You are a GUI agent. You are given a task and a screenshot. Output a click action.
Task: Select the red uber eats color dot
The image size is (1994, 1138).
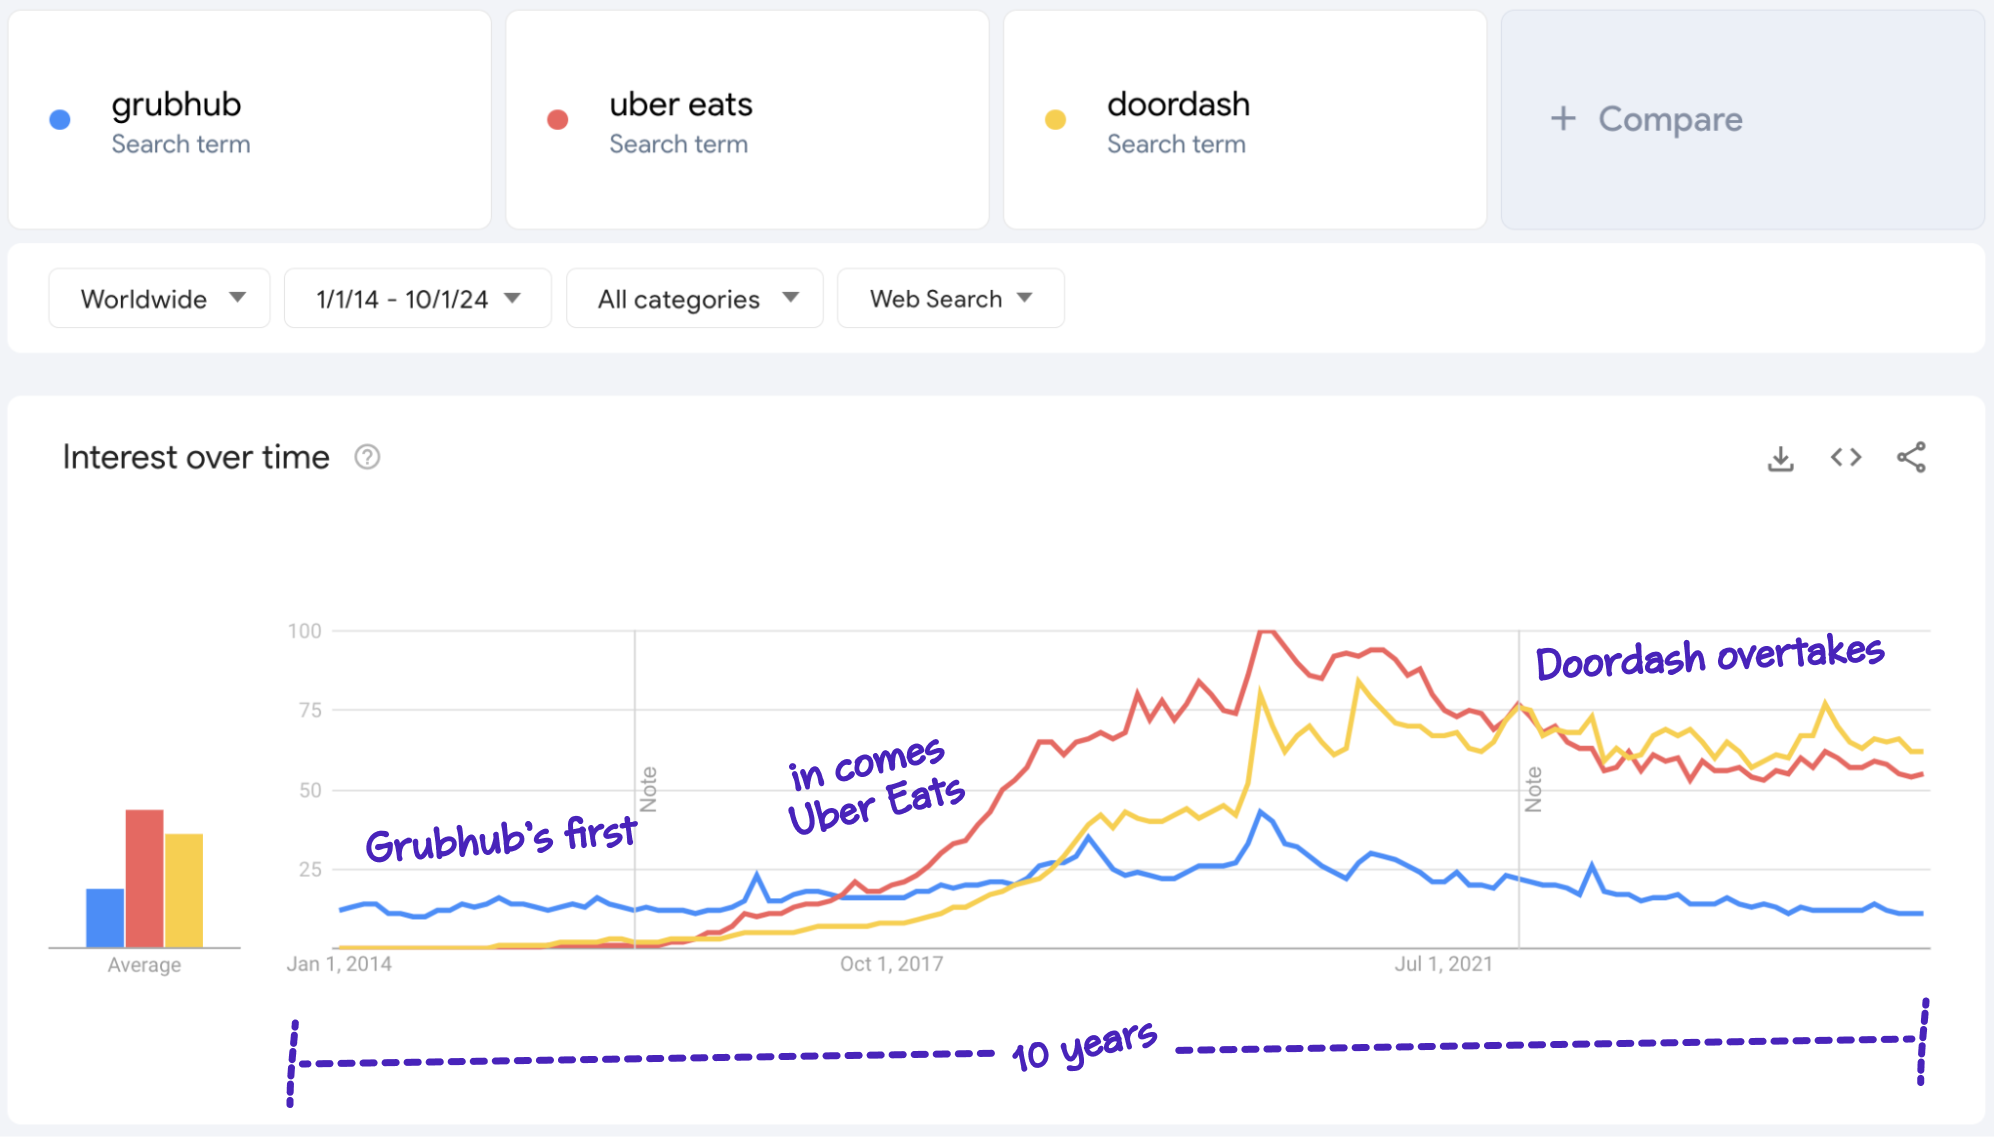point(558,120)
